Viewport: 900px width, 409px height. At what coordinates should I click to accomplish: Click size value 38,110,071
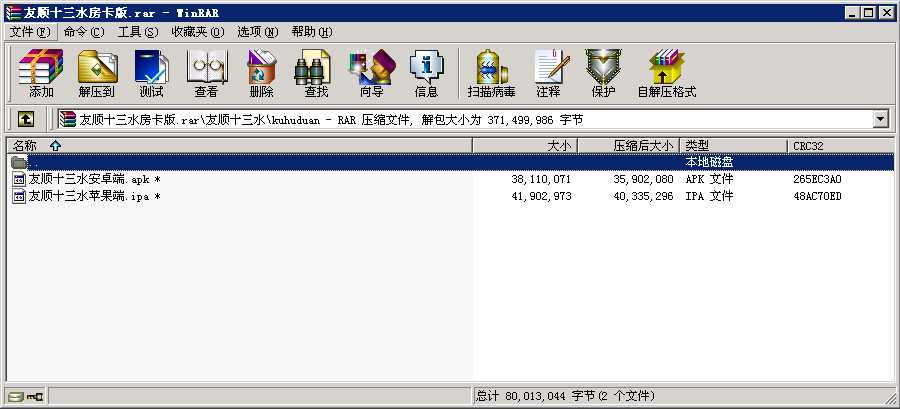pos(541,180)
